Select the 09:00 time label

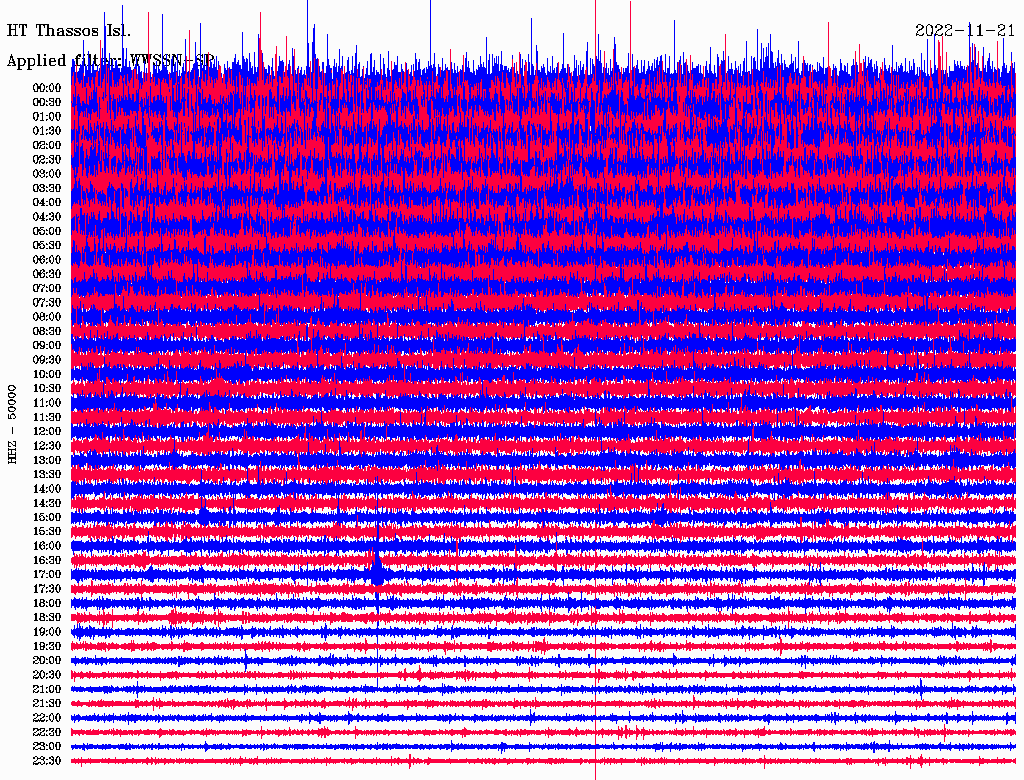pos(47,346)
